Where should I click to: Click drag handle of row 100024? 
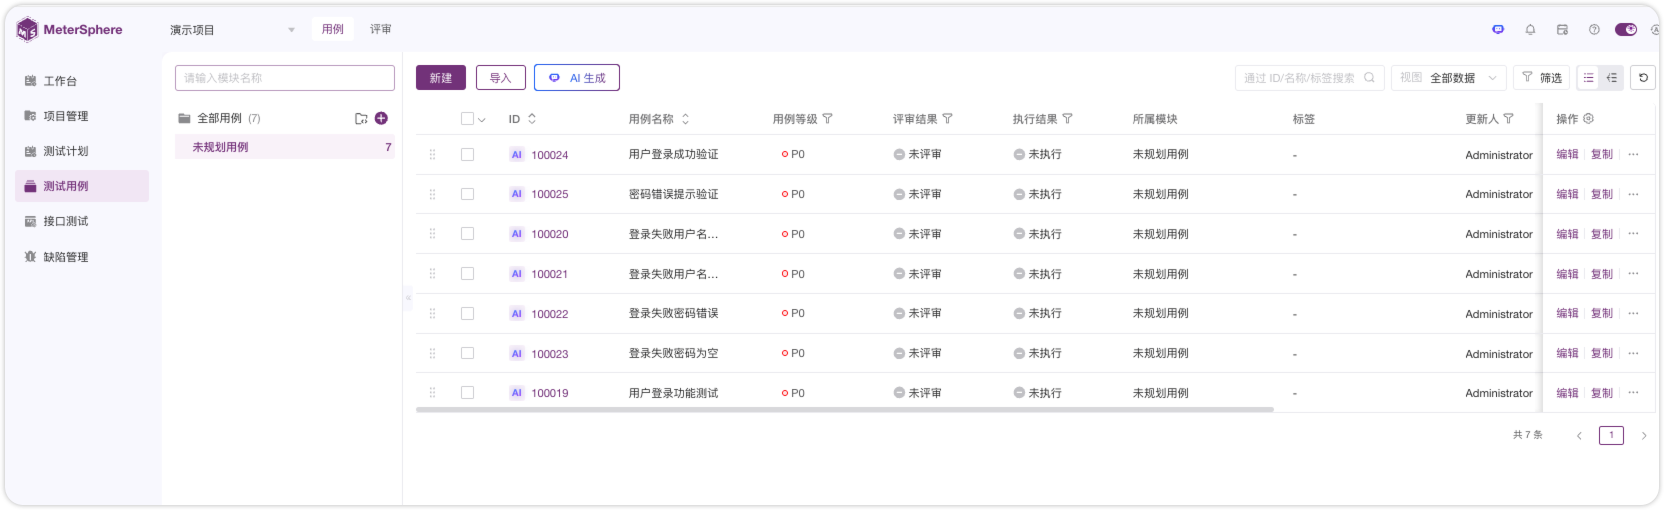[x=432, y=155]
